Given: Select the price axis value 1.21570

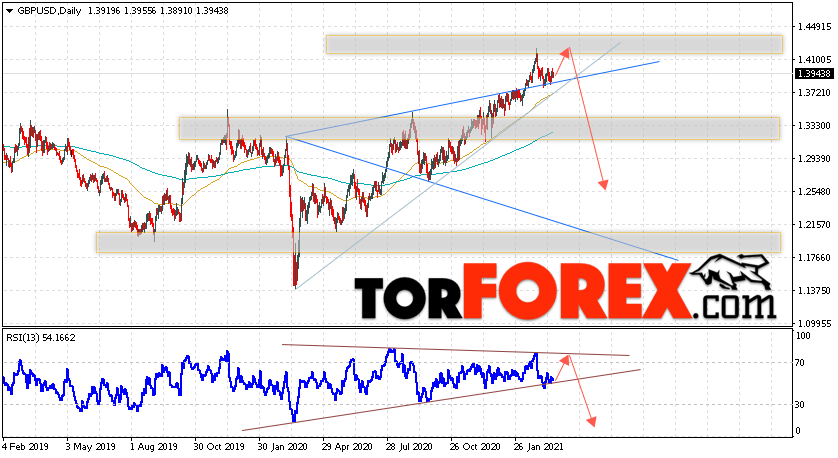Looking at the screenshot, I should tap(814, 225).
